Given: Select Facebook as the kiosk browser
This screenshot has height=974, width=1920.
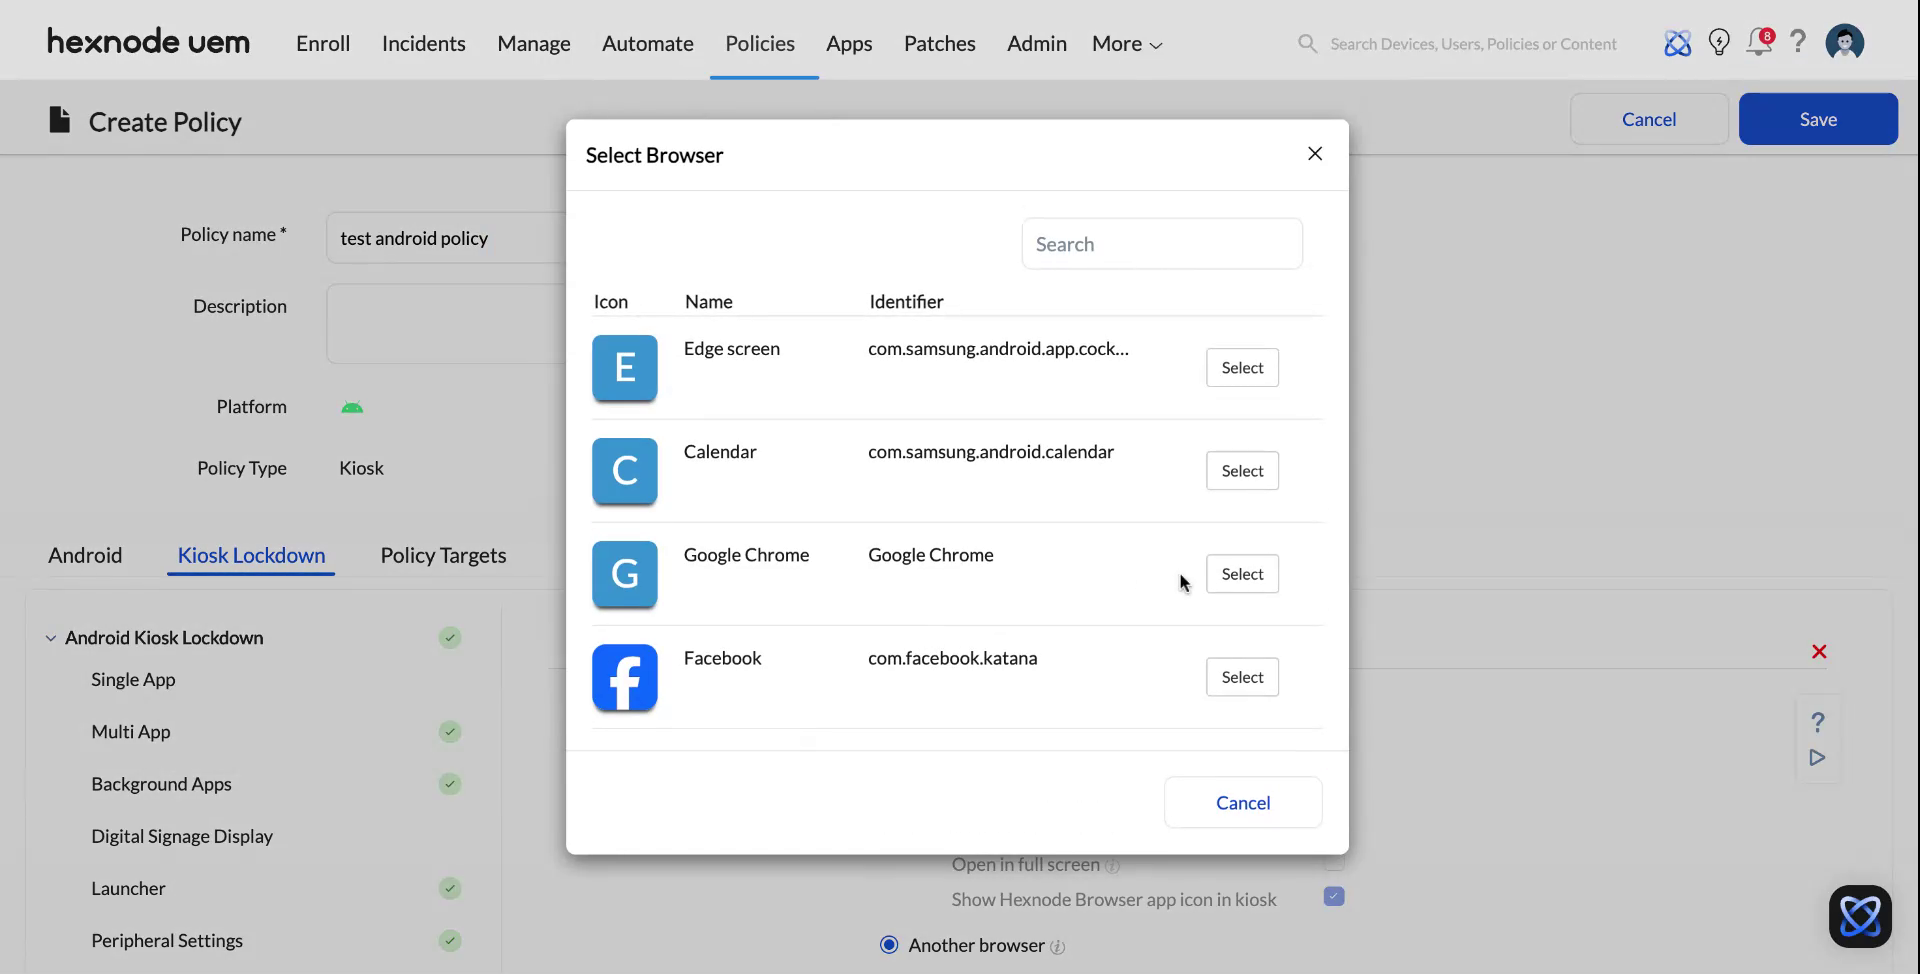Looking at the screenshot, I should [1242, 677].
